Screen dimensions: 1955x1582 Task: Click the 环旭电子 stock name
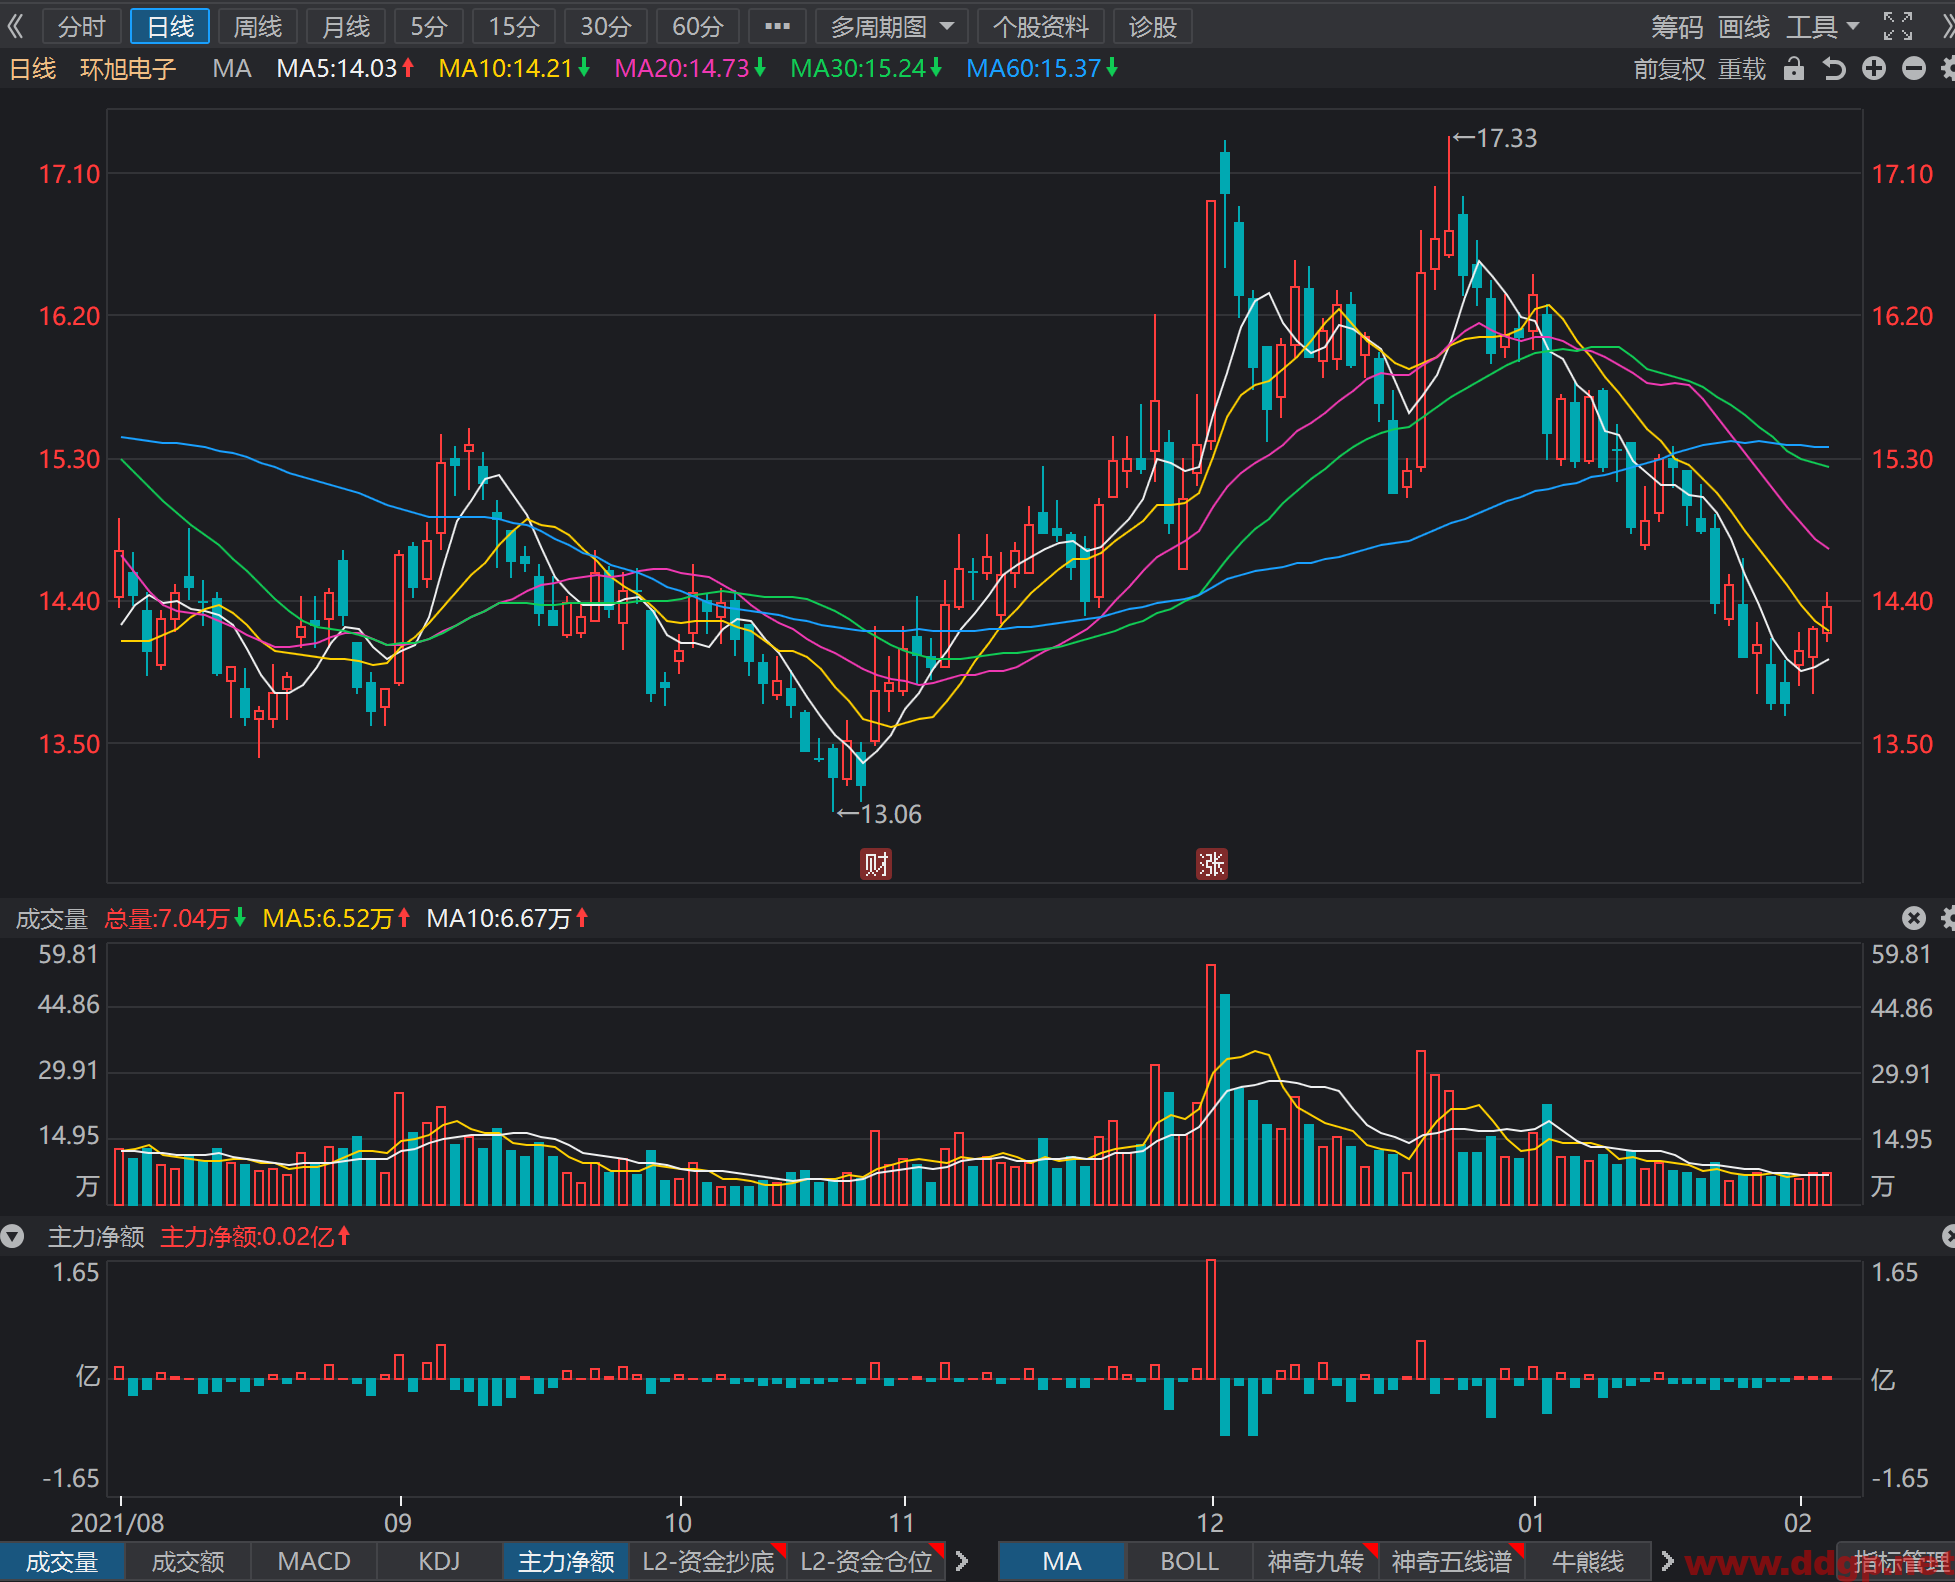coord(128,69)
